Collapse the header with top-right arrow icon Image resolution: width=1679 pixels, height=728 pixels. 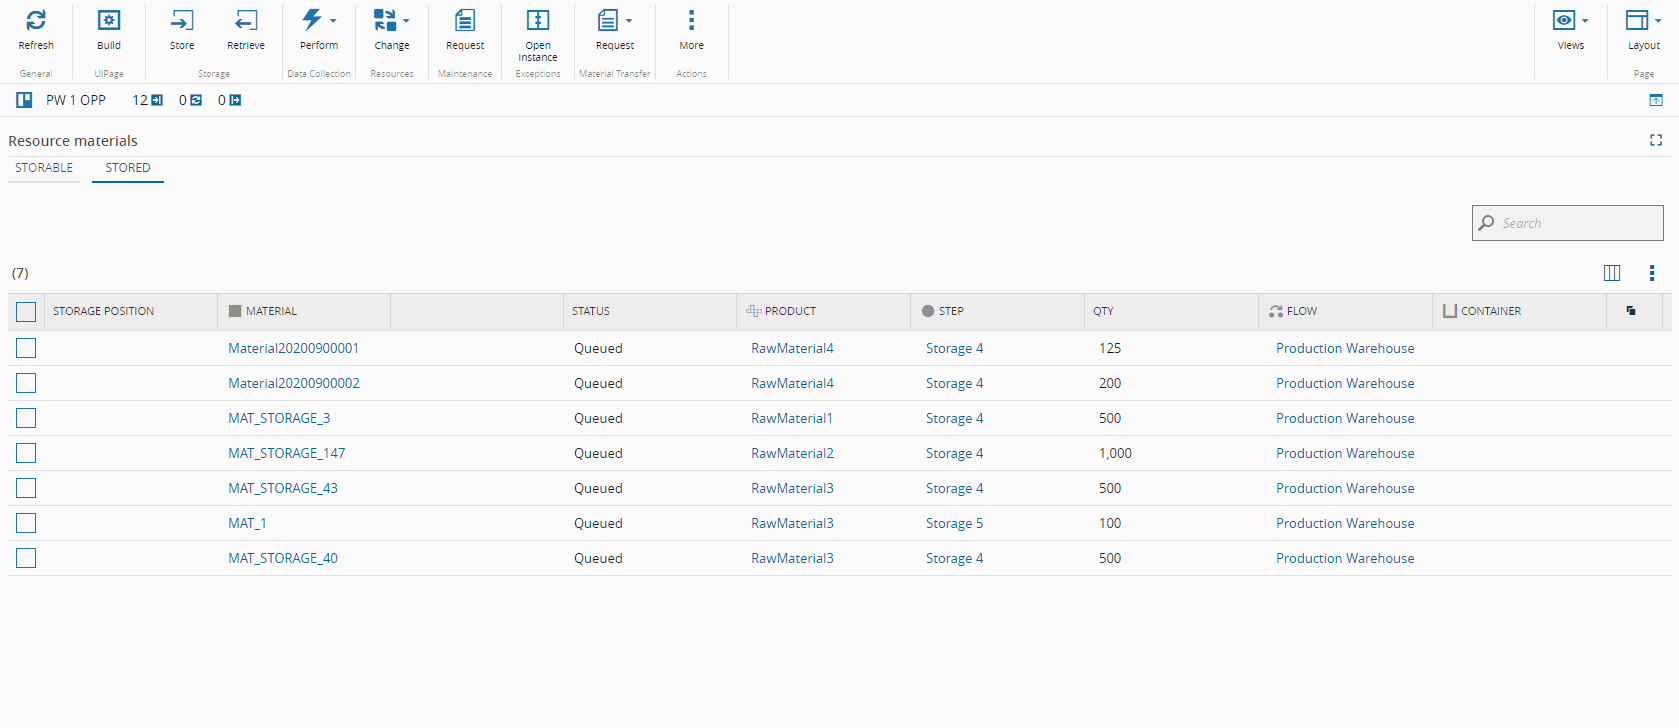(x=1656, y=100)
